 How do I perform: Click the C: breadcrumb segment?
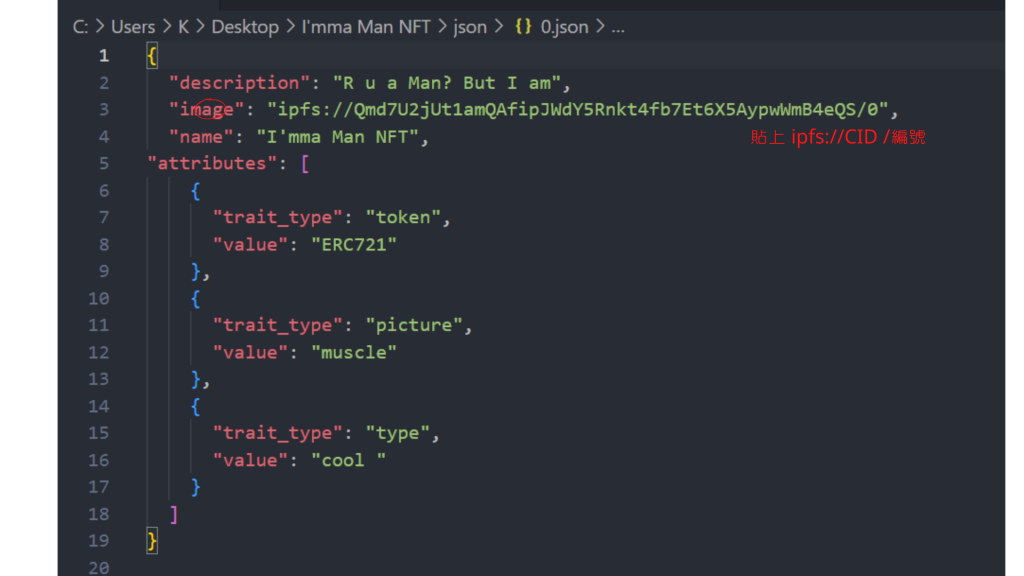80,27
